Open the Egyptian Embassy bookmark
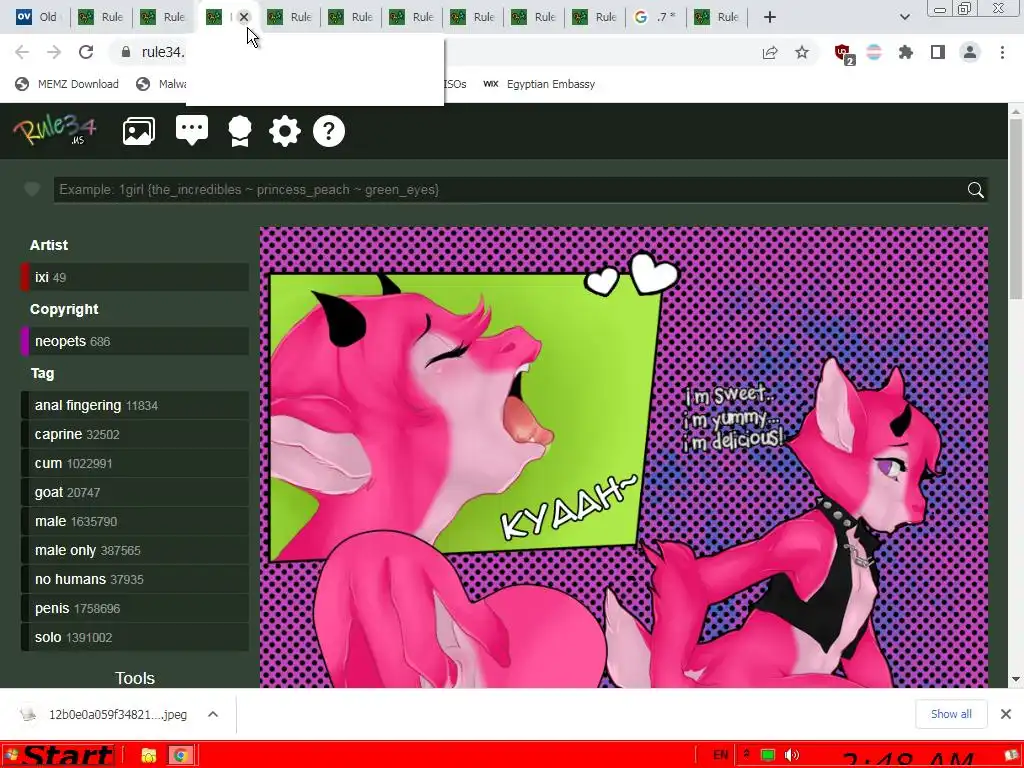The width and height of the screenshot is (1024, 768). click(539, 84)
